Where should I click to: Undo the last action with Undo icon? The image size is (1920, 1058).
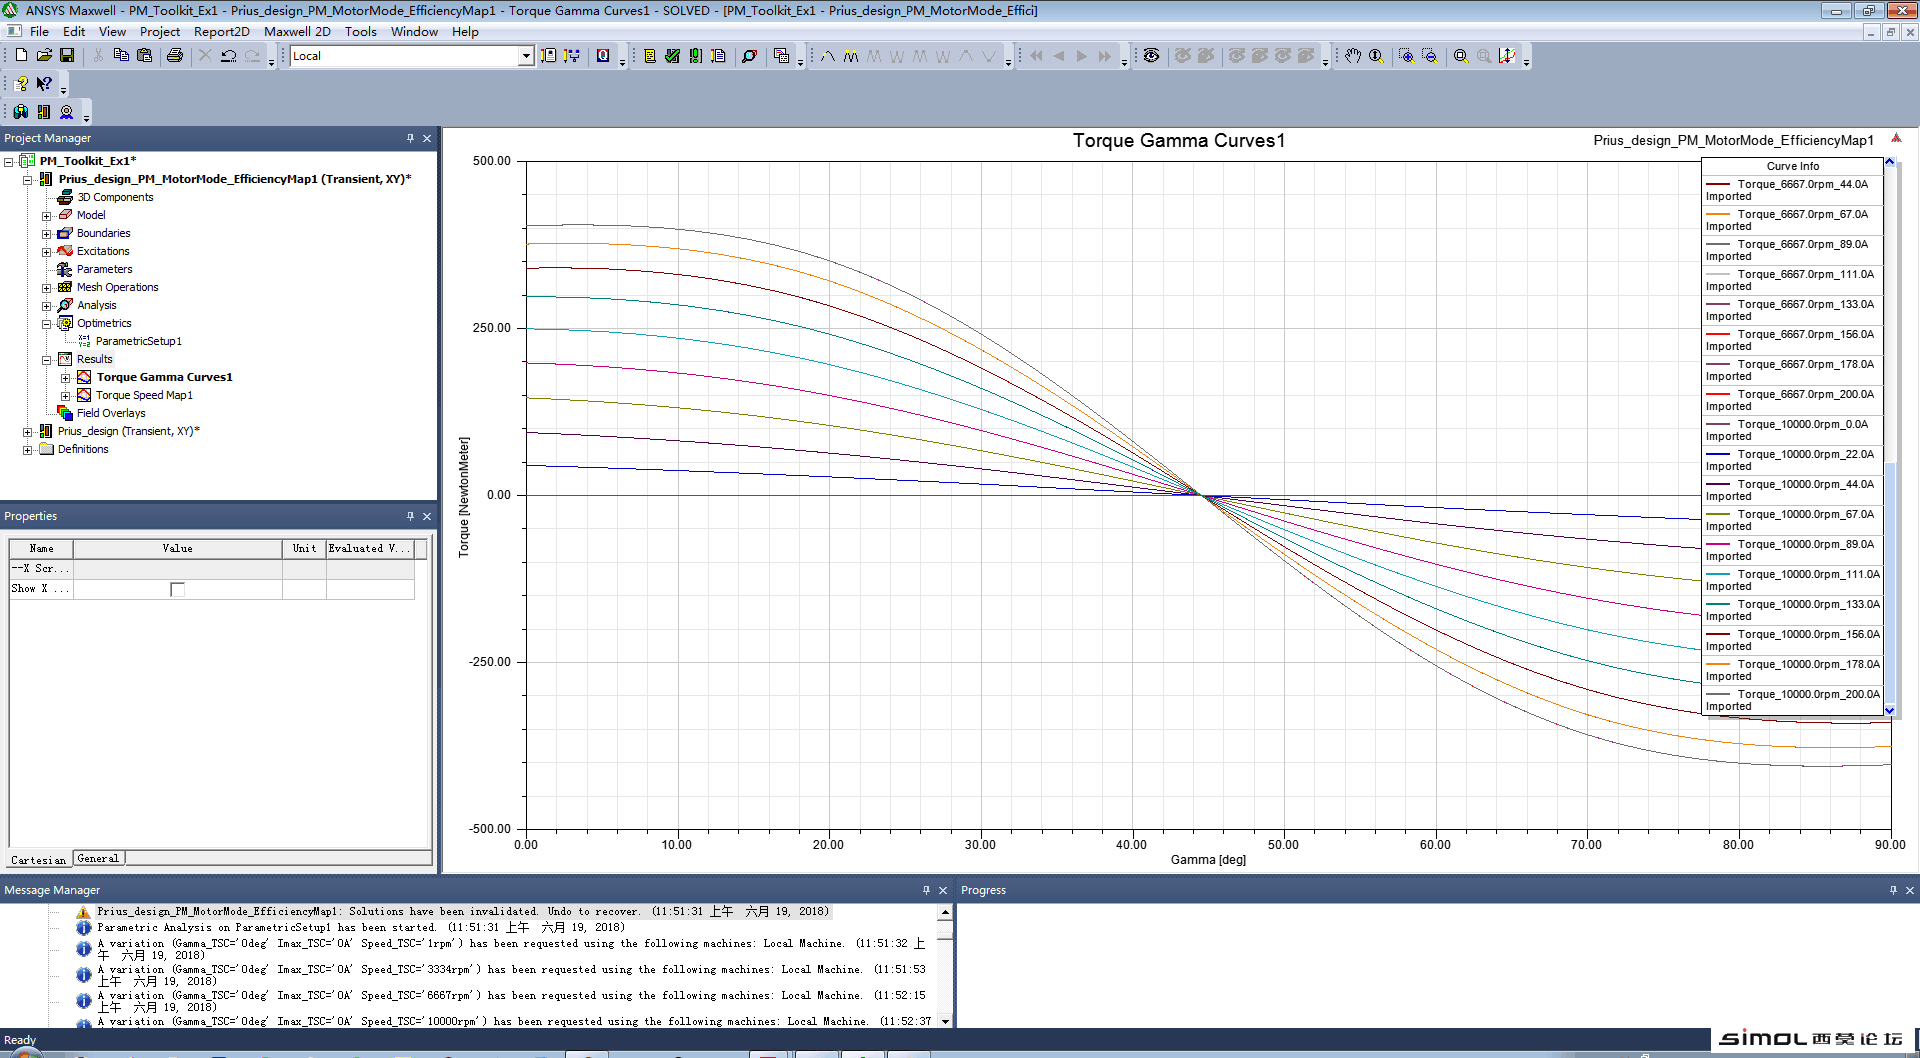229,56
